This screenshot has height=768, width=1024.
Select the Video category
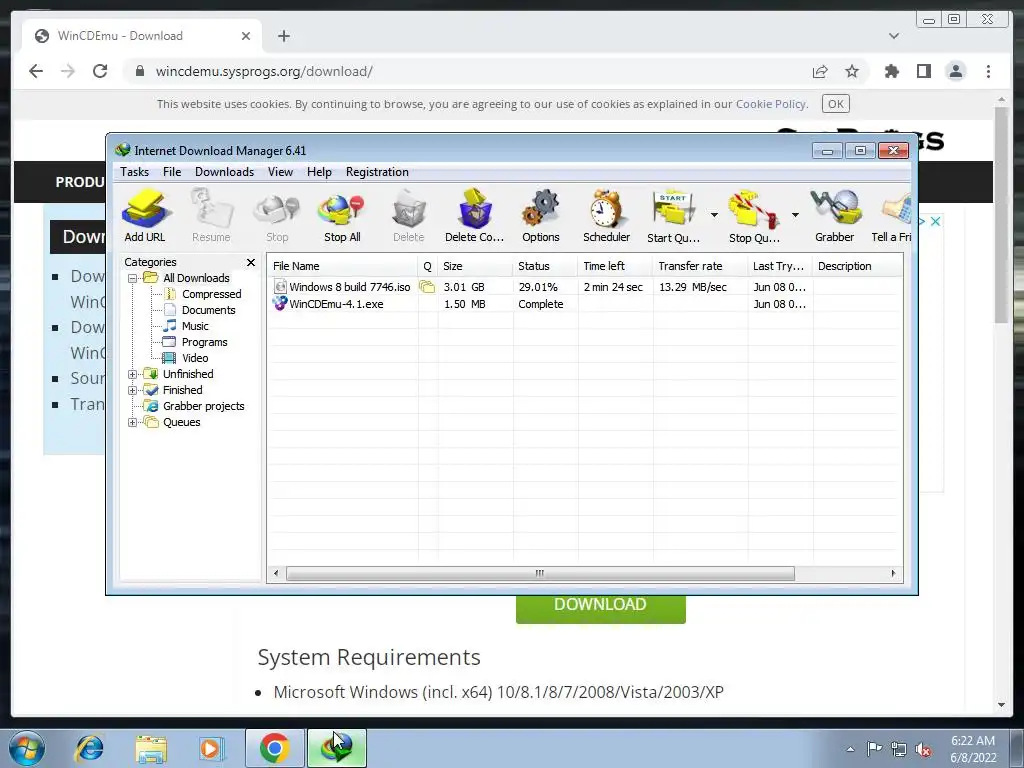[x=195, y=358]
